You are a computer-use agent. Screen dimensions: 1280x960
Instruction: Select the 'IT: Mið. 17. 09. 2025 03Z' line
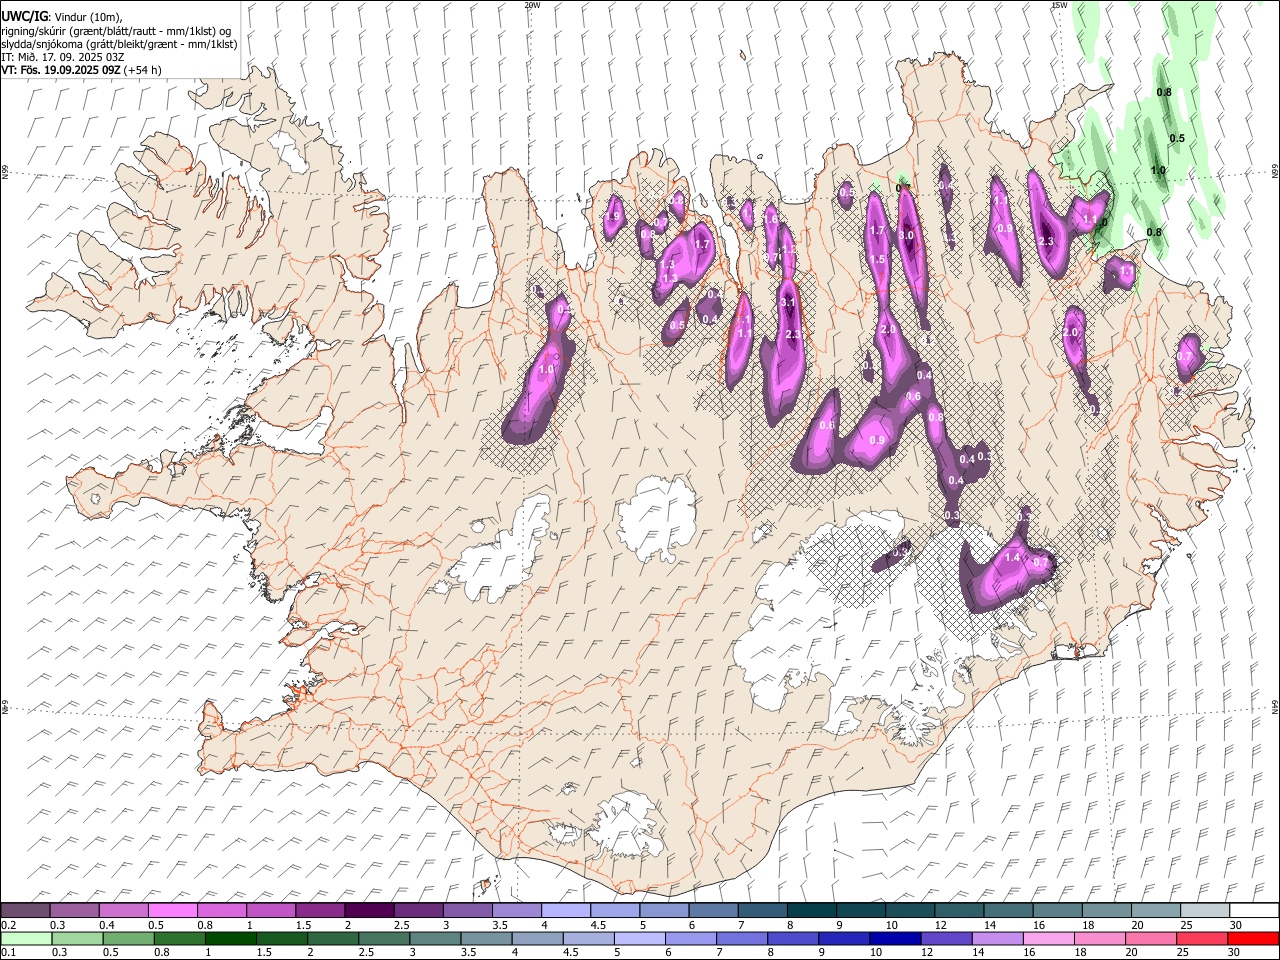(x=62, y=57)
